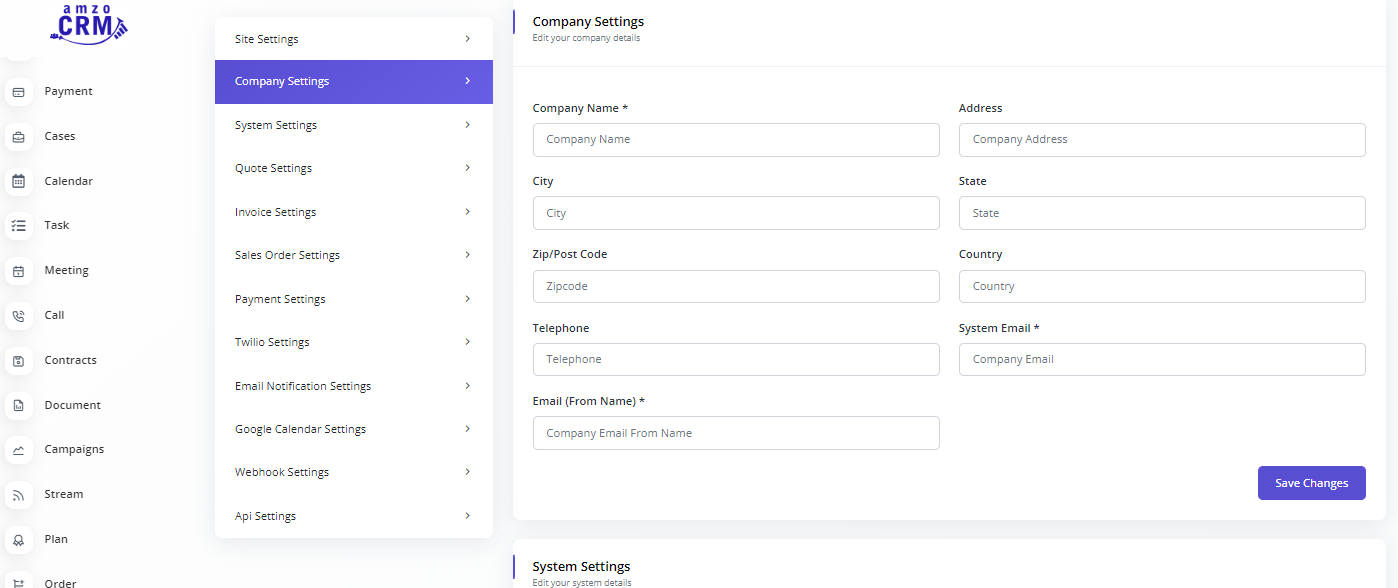
Task: Click the Stream feed icon
Action: tap(18, 495)
